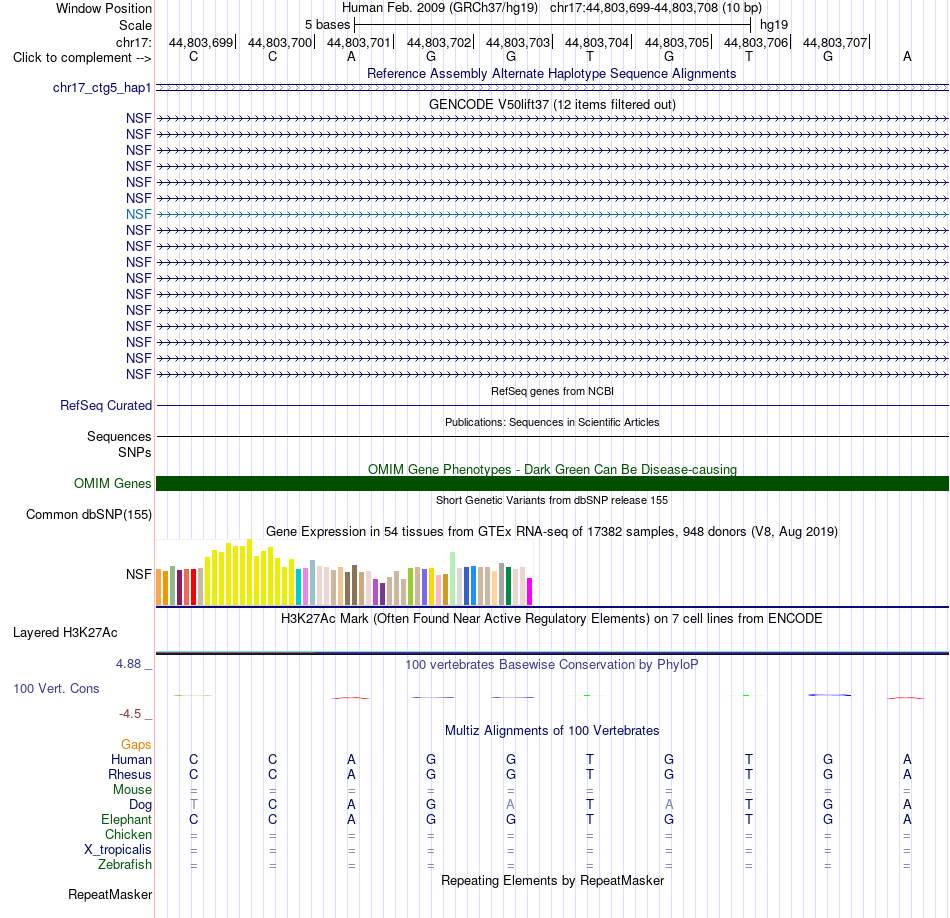Click the light-blue highlighted NSF transcript label
This screenshot has width=950, height=918.
click(139, 215)
